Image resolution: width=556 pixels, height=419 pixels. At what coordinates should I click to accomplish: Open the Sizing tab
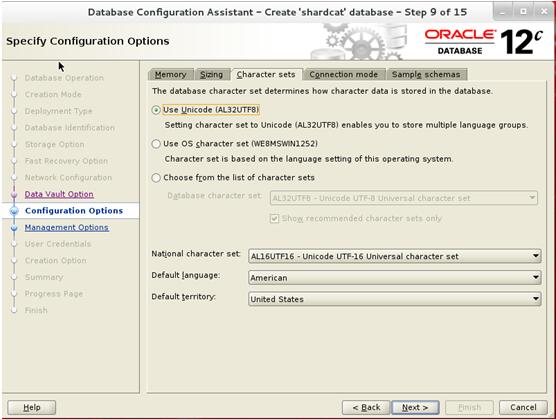(x=211, y=74)
